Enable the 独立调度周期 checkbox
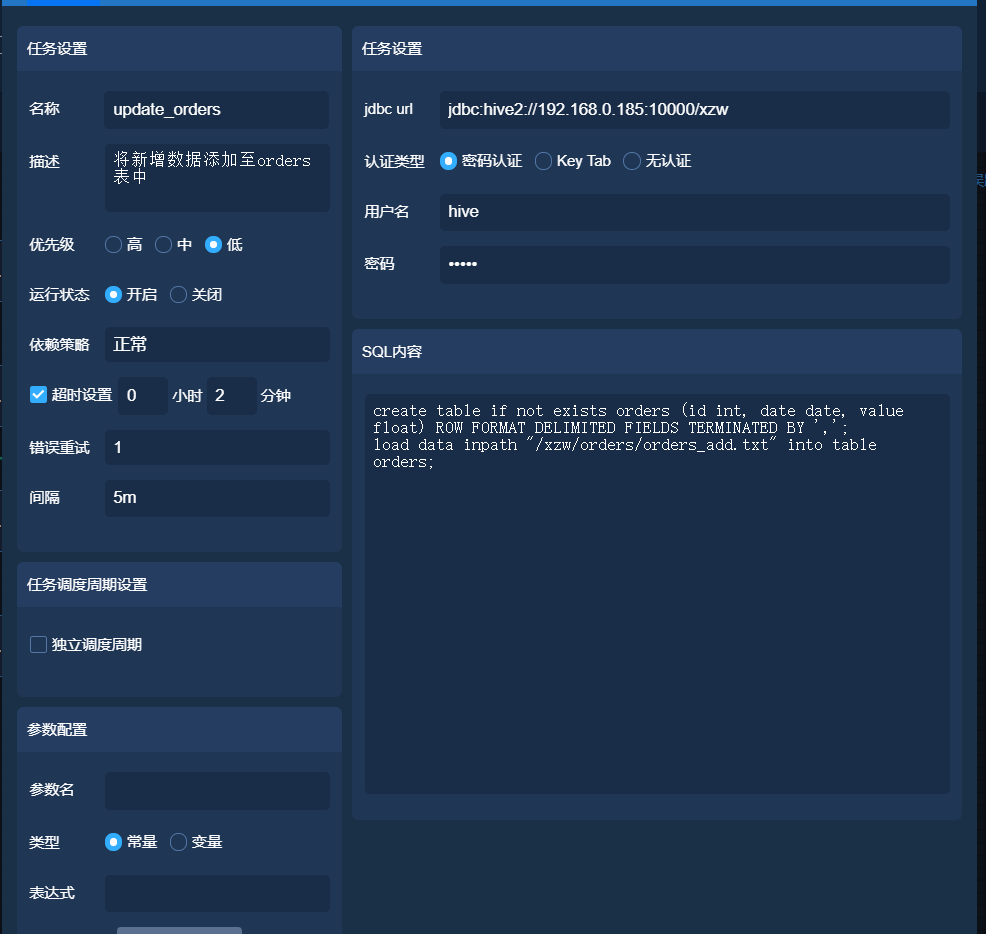Image resolution: width=986 pixels, height=934 pixels. (x=37, y=644)
